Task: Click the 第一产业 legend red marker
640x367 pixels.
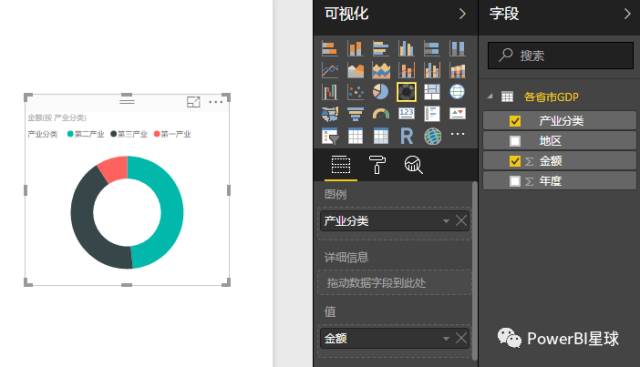Action: 157,134
